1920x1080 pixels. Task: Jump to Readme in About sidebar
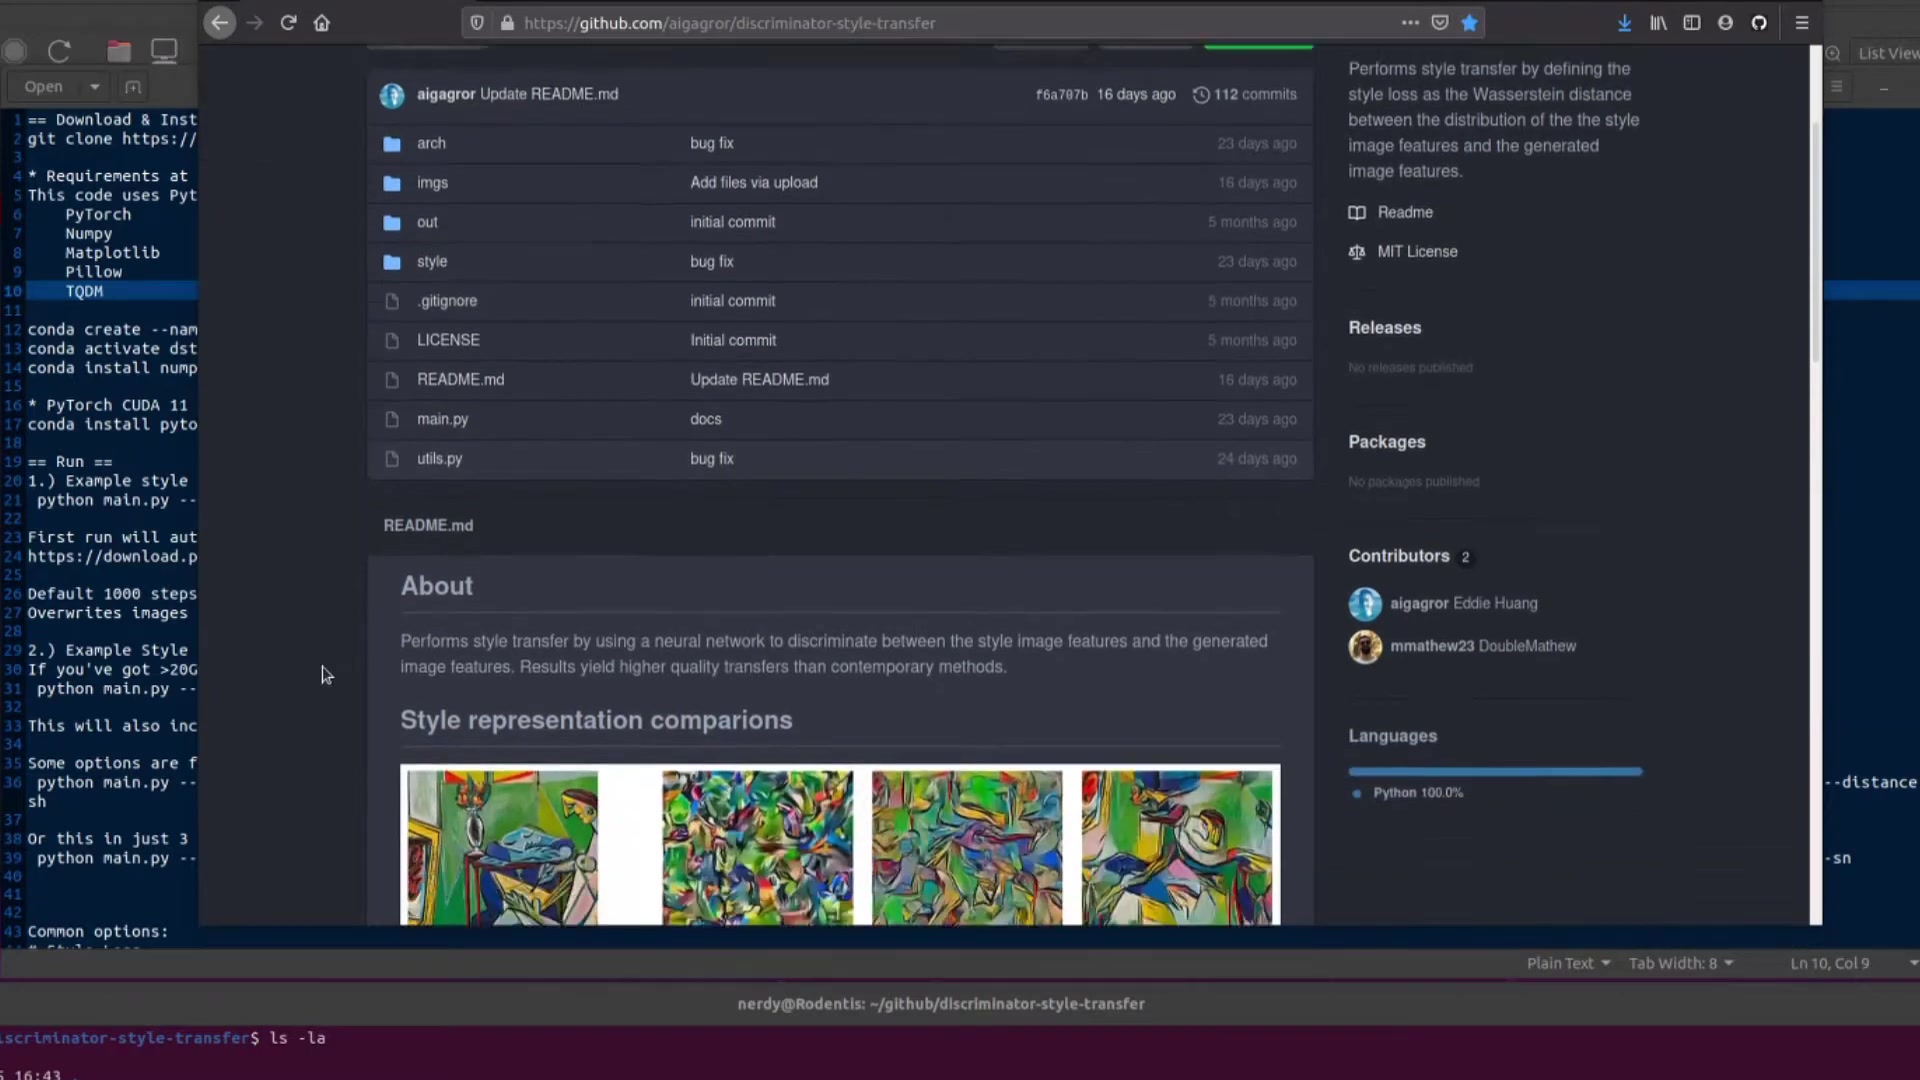pyautogui.click(x=1404, y=212)
